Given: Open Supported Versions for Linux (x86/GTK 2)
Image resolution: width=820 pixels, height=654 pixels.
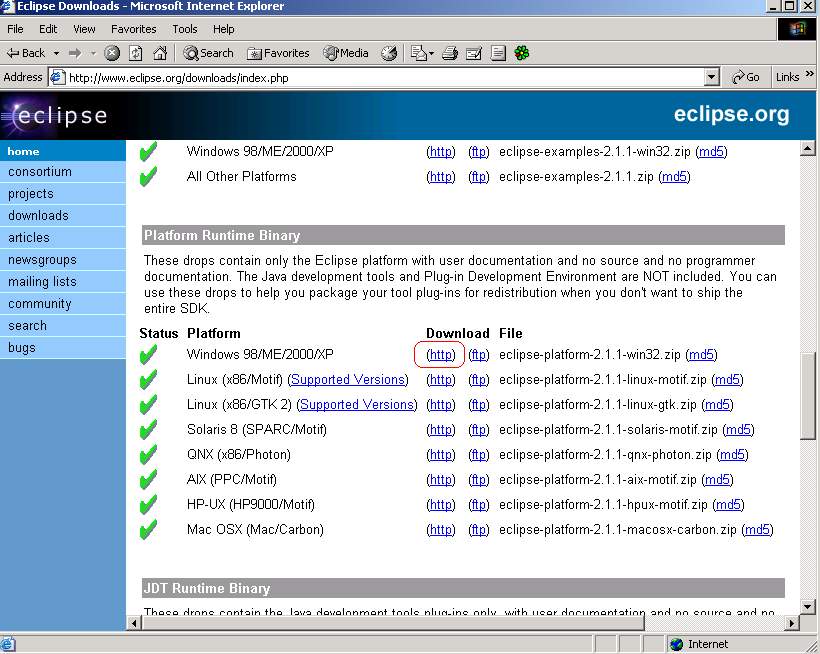Looking at the screenshot, I should (357, 405).
